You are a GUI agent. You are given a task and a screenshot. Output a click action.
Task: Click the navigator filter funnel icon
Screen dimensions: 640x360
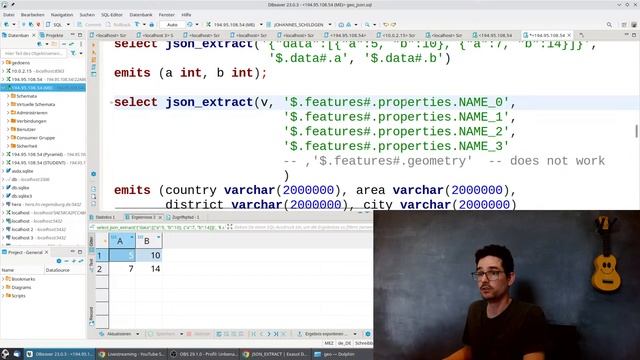pyautogui.click(x=73, y=53)
